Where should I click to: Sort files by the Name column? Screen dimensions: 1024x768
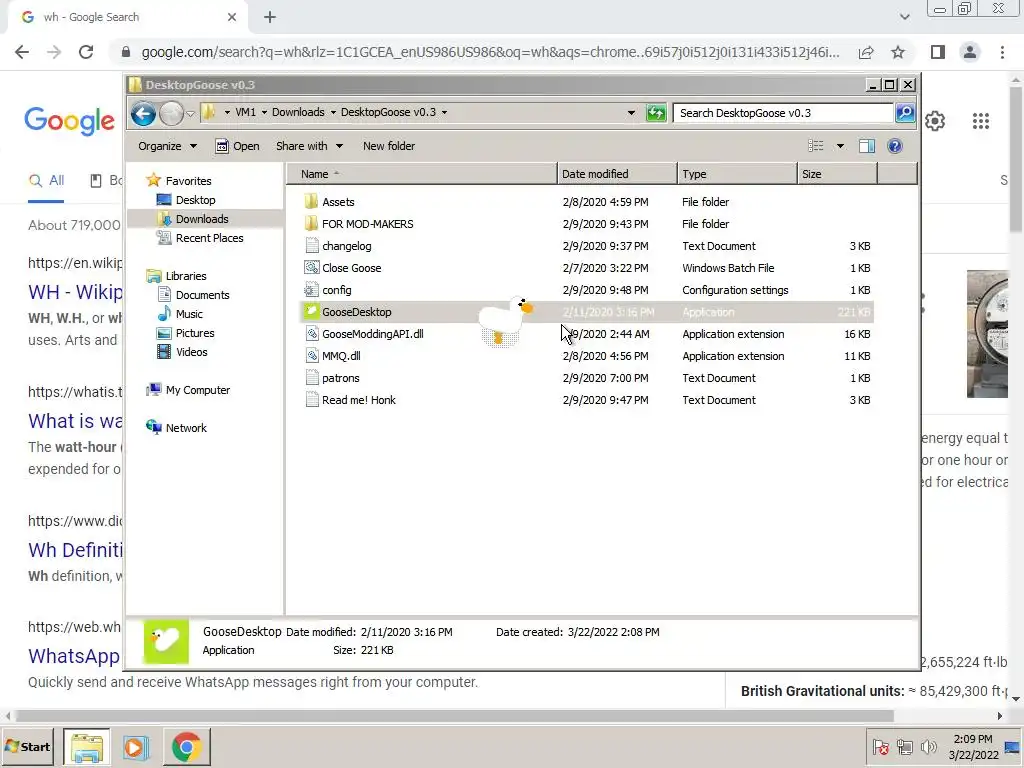422,174
